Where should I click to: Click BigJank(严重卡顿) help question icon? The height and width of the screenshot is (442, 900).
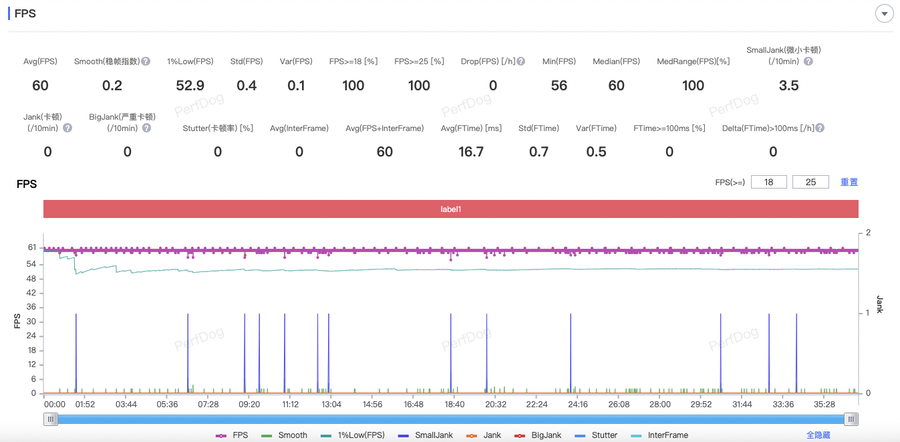click(147, 129)
